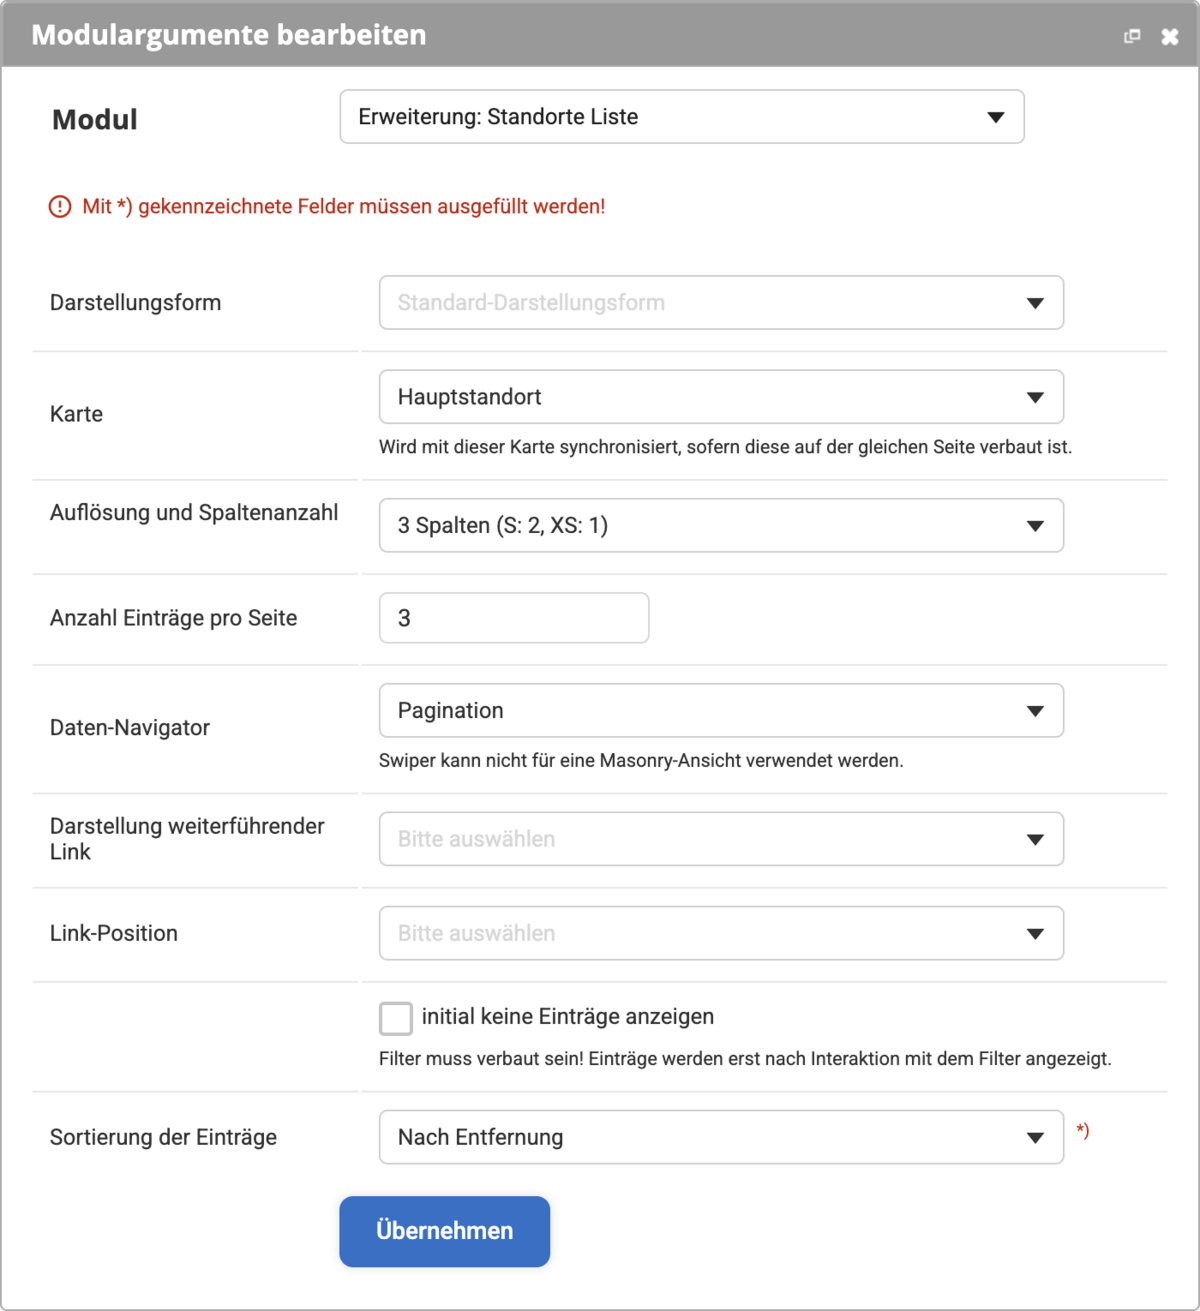Image resolution: width=1200 pixels, height=1311 pixels.
Task: Click the Anzahl Einträge pro Seite field
Action: tap(514, 618)
